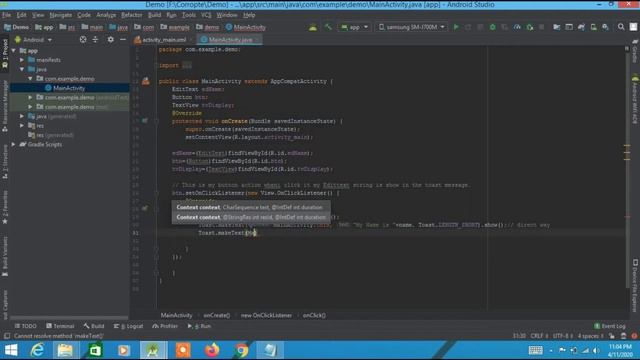Open Project panel settings gear

pos(110,40)
